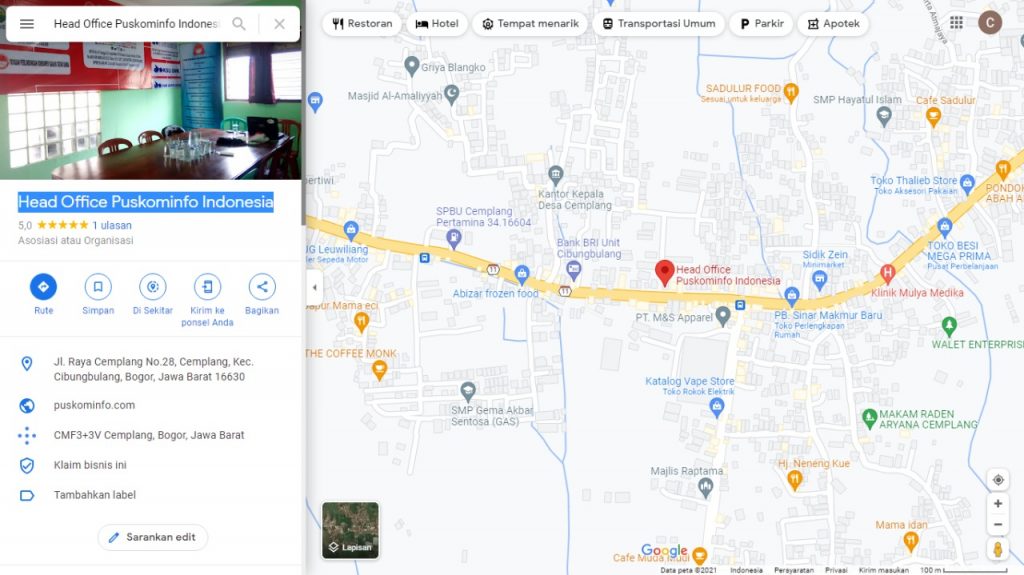Zoom in with the plus button
This screenshot has width=1024, height=575.
[998, 504]
